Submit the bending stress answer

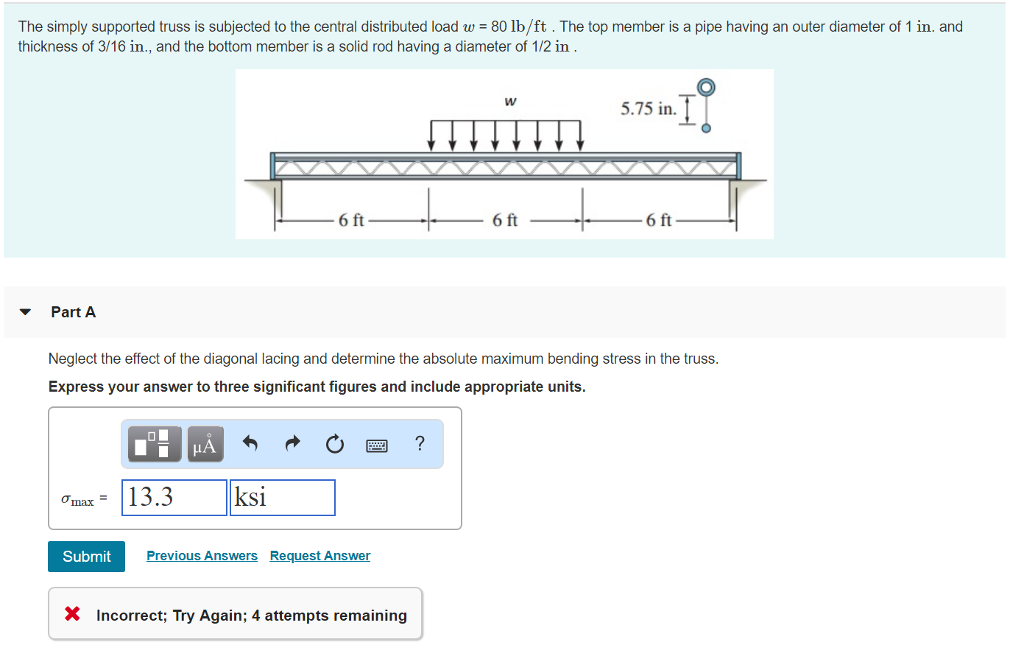pyautogui.click(x=86, y=556)
